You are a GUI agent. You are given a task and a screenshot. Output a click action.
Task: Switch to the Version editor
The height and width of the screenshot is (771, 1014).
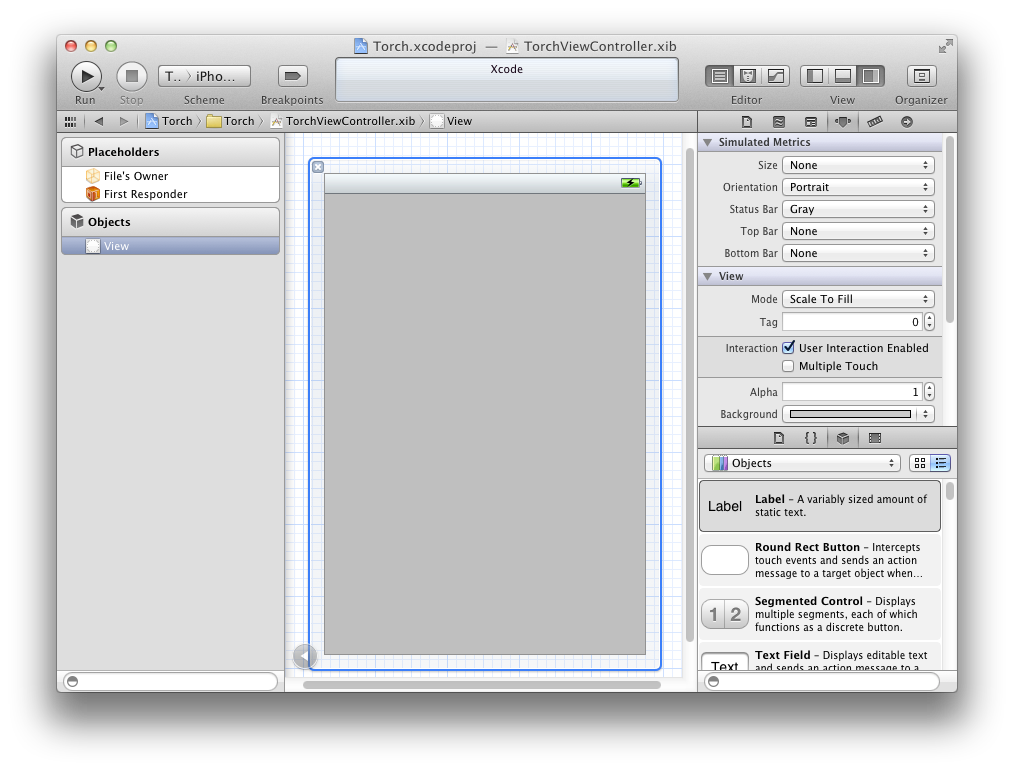[775, 75]
